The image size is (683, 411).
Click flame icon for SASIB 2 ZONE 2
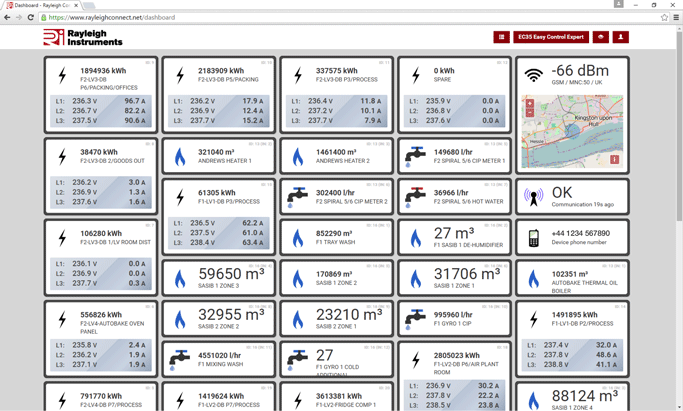(180, 320)
